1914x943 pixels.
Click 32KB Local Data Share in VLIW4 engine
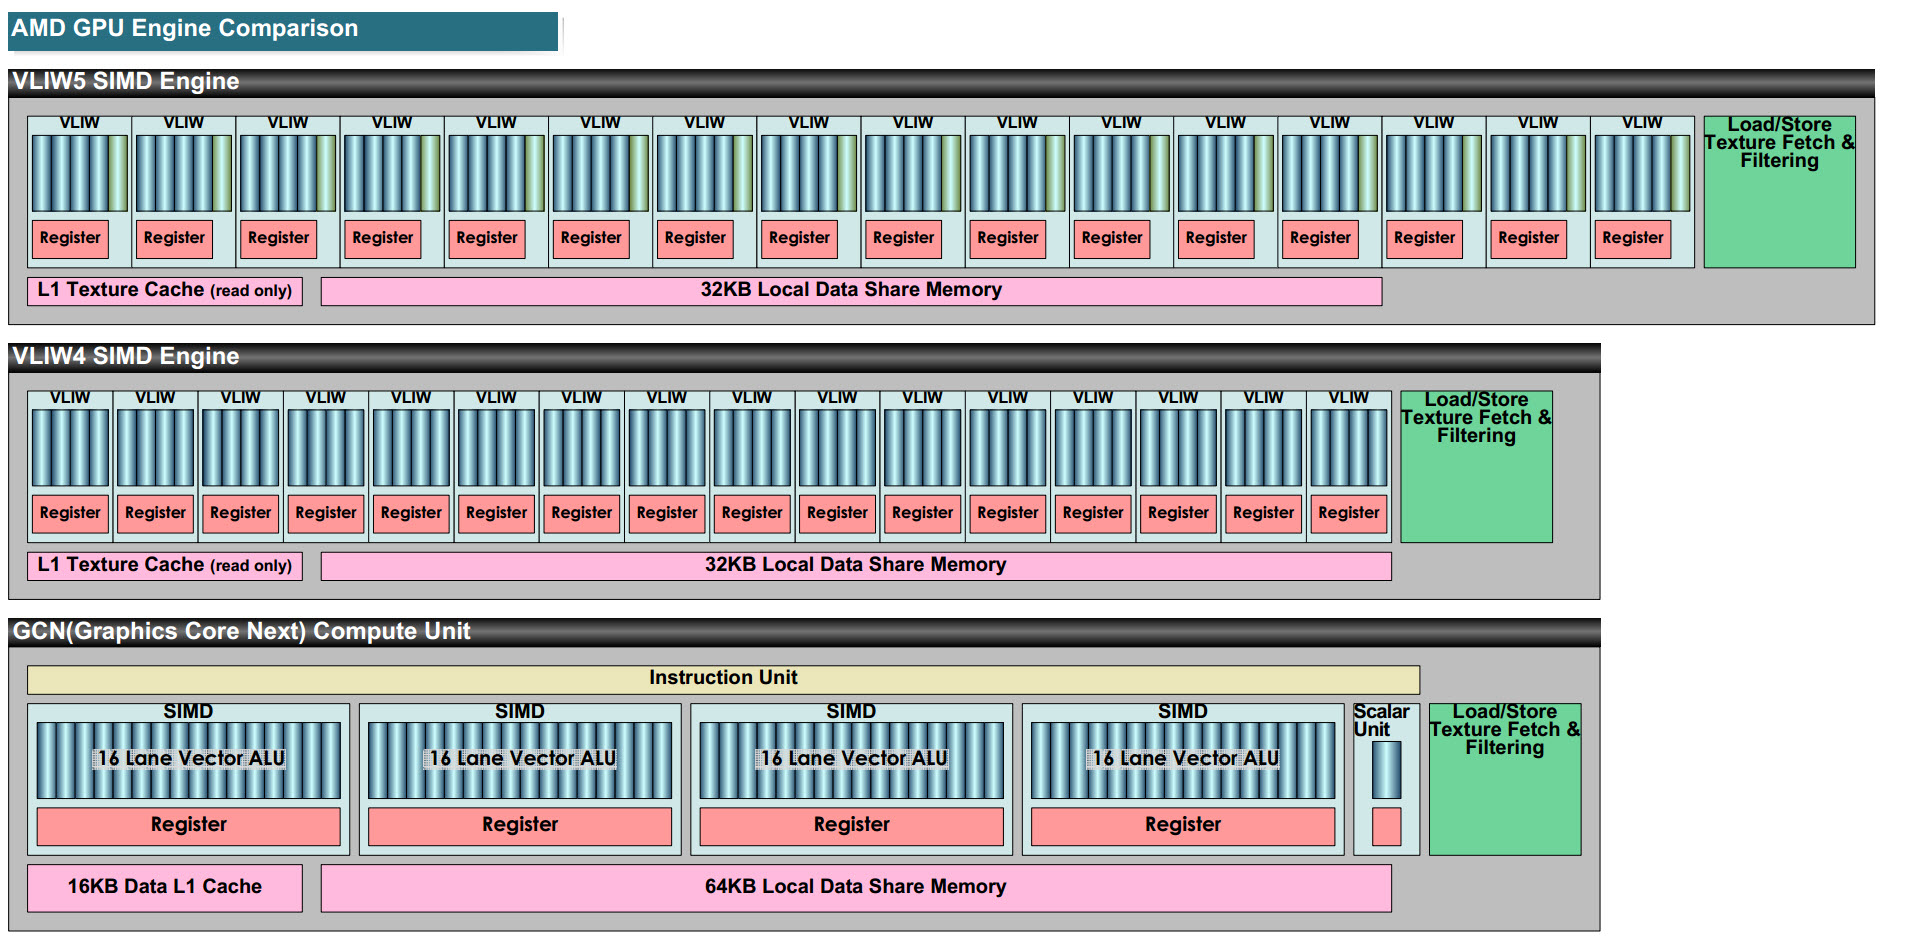[856, 566]
